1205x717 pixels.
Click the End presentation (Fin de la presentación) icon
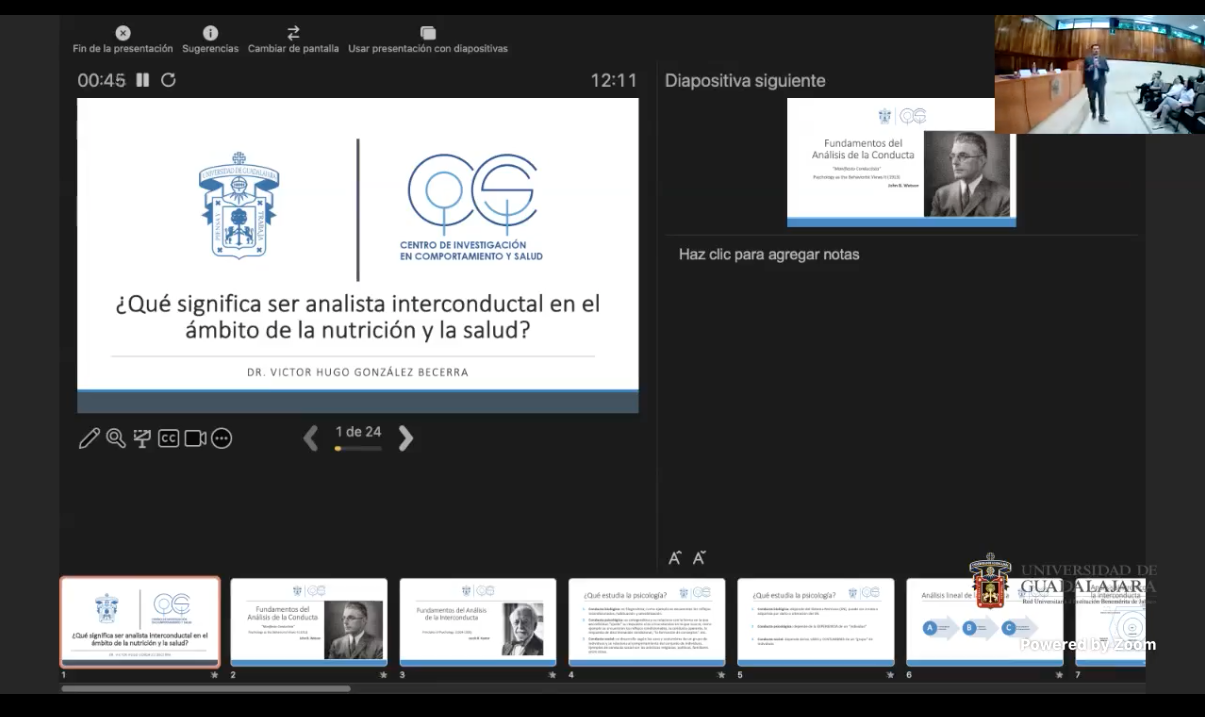pos(122,33)
